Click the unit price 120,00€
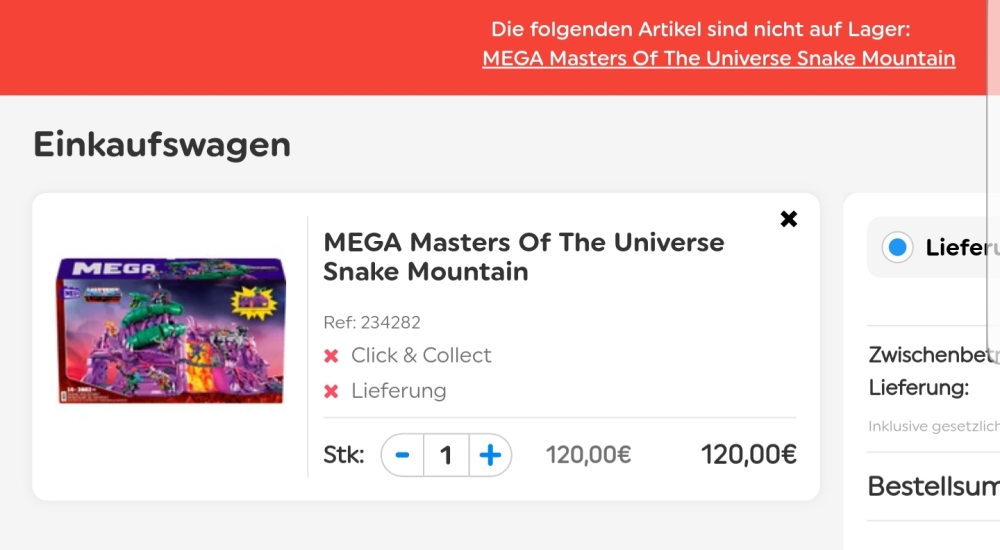Image resolution: width=1000 pixels, height=550 pixels. [588, 455]
